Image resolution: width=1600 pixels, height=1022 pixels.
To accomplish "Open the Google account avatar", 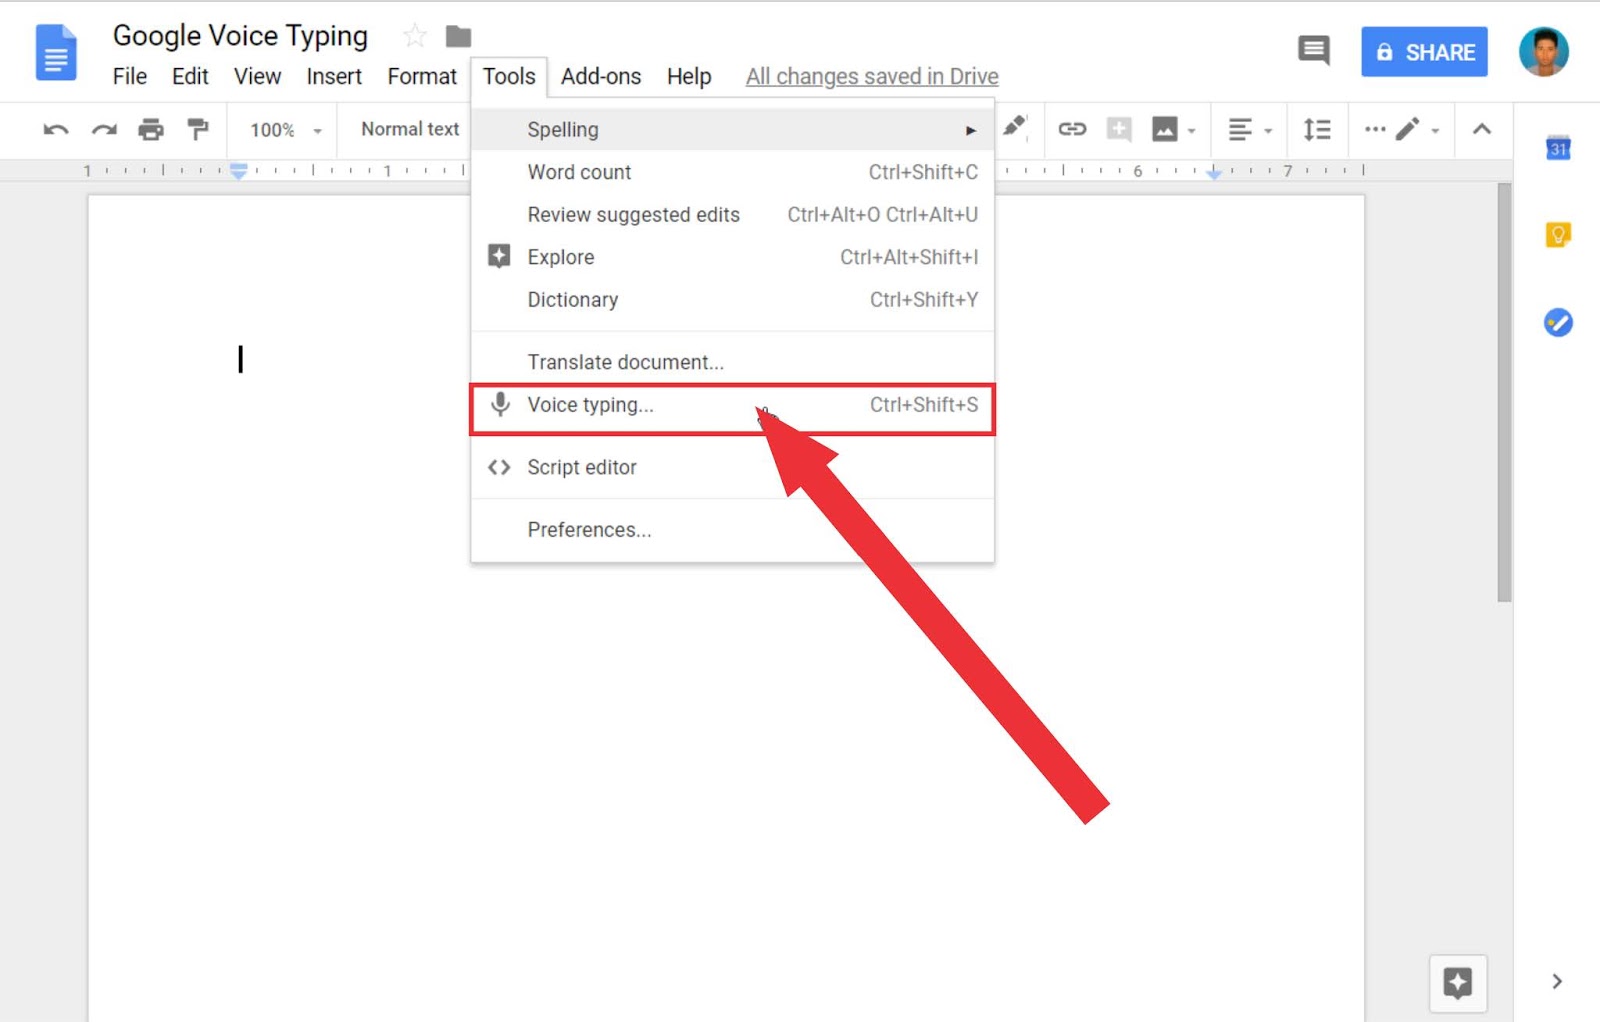I will click(1543, 52).
